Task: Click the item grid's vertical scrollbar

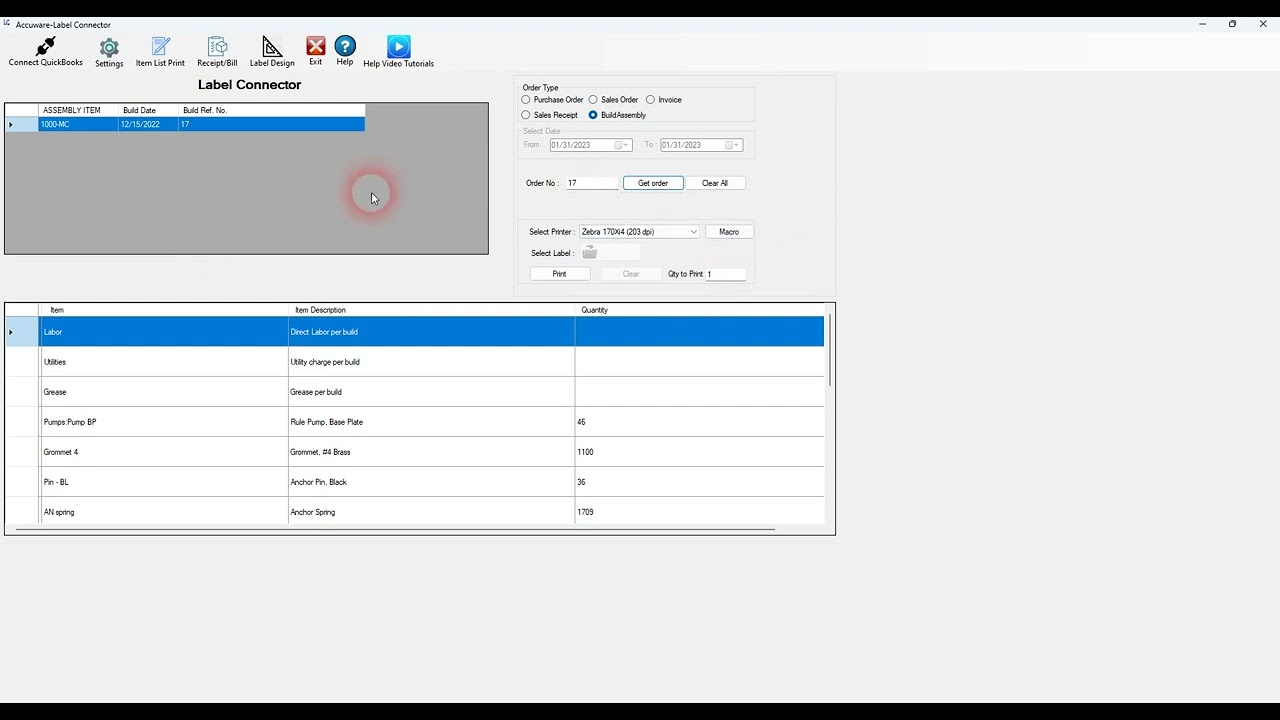Action: (x=829, y=350)
